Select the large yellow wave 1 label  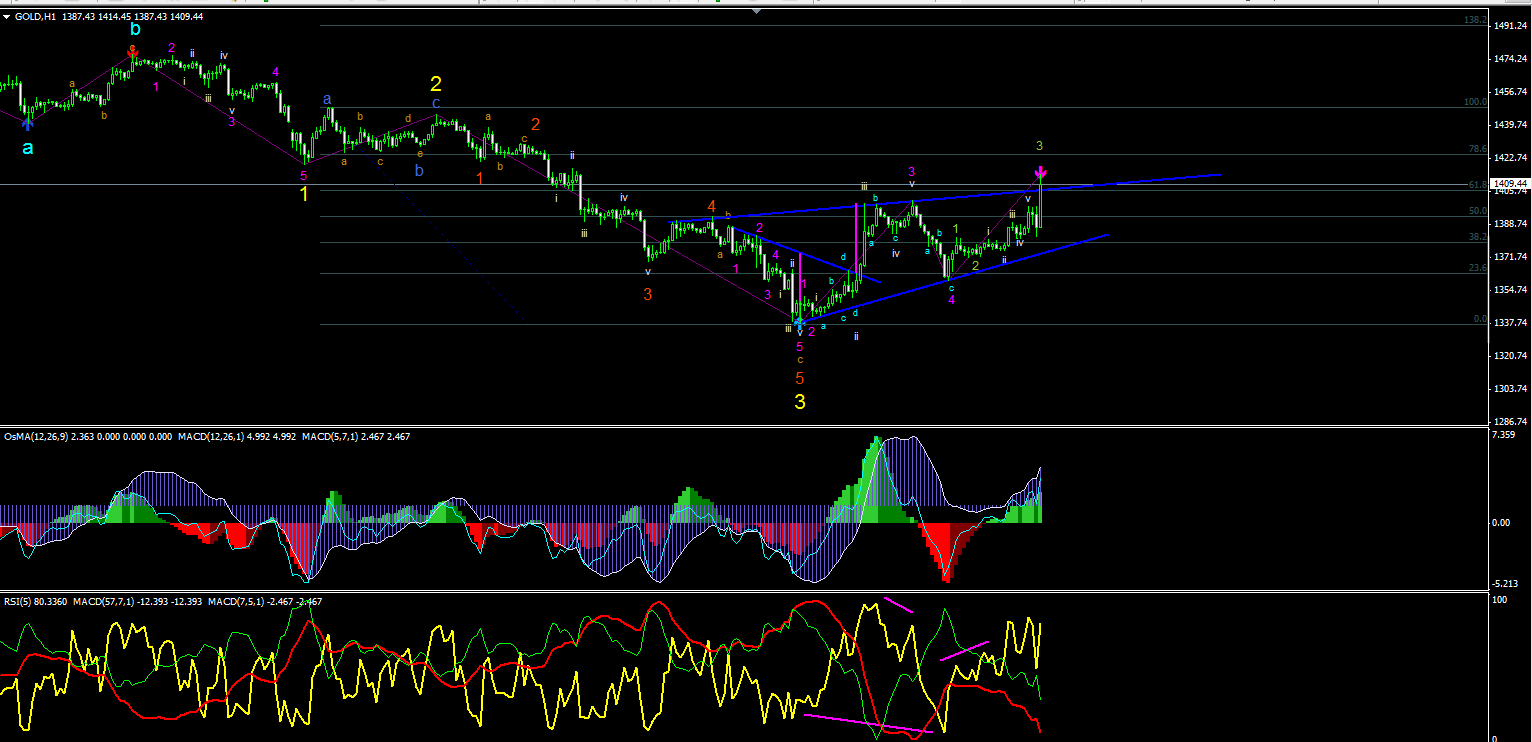click(304, 193)
